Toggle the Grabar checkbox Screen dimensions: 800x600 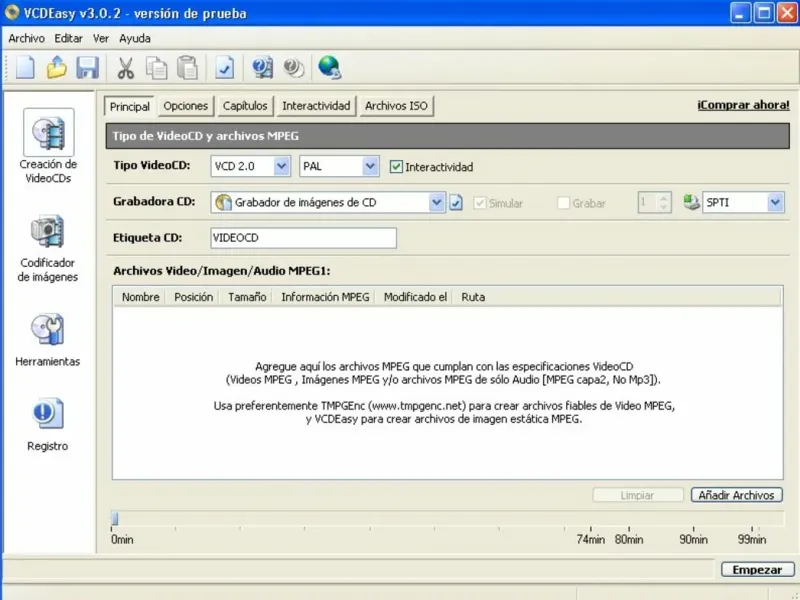pyautogui.click(x=564, y=203)
